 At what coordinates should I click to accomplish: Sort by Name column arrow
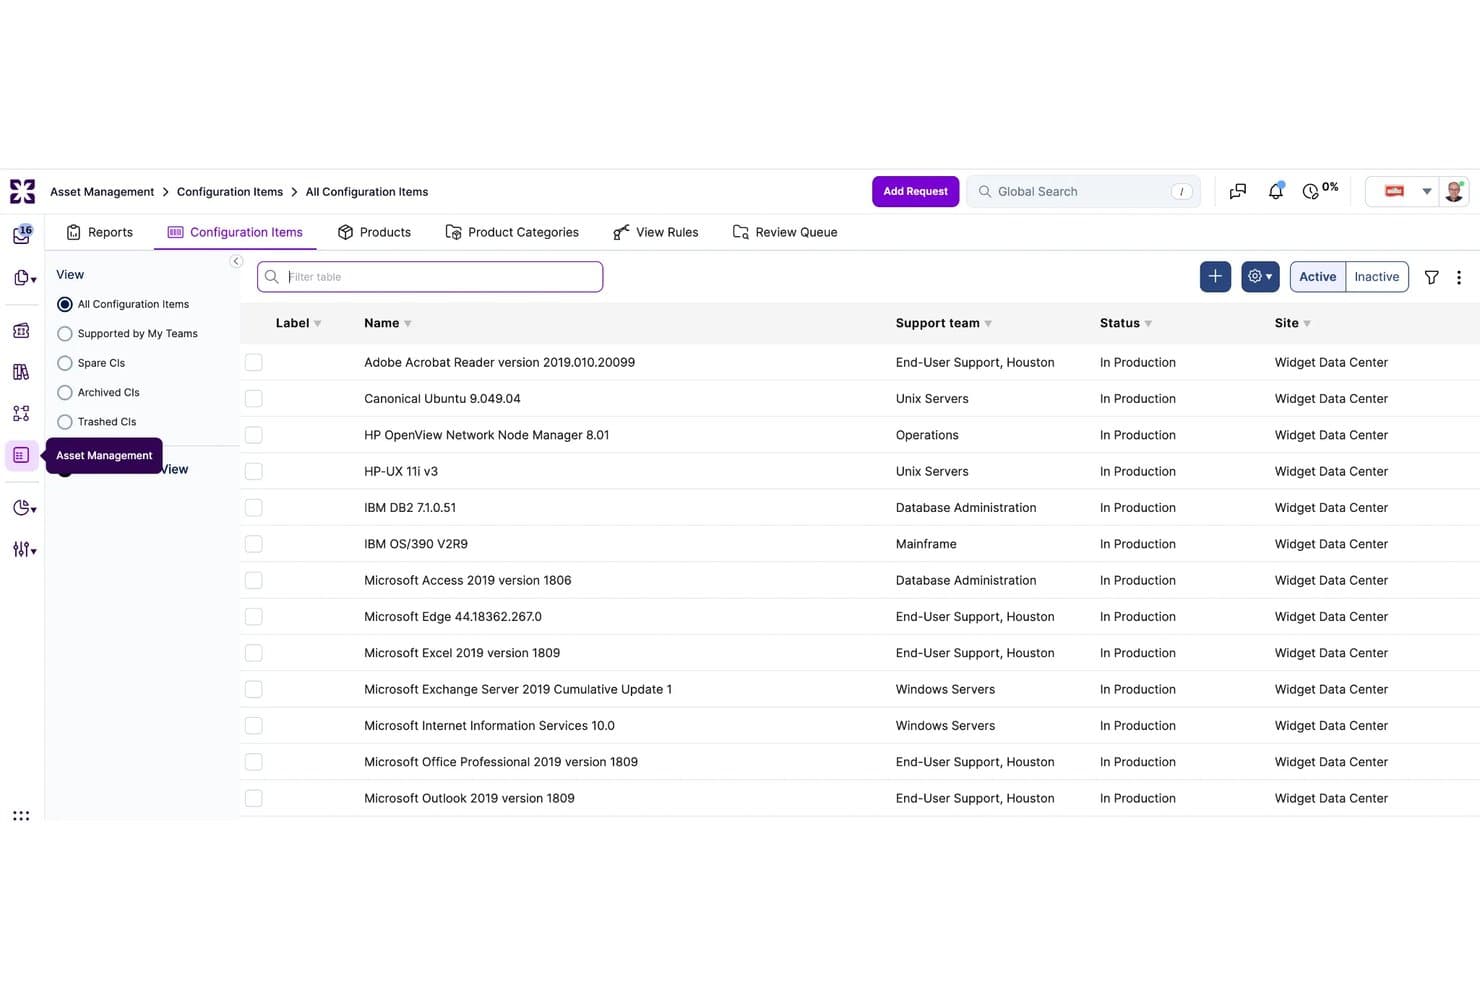[x=408, y=324]
